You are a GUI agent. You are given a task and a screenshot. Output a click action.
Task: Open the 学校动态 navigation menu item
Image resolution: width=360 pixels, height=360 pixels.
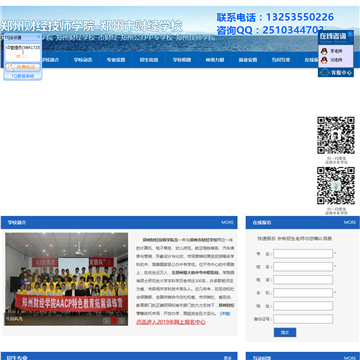83,60
